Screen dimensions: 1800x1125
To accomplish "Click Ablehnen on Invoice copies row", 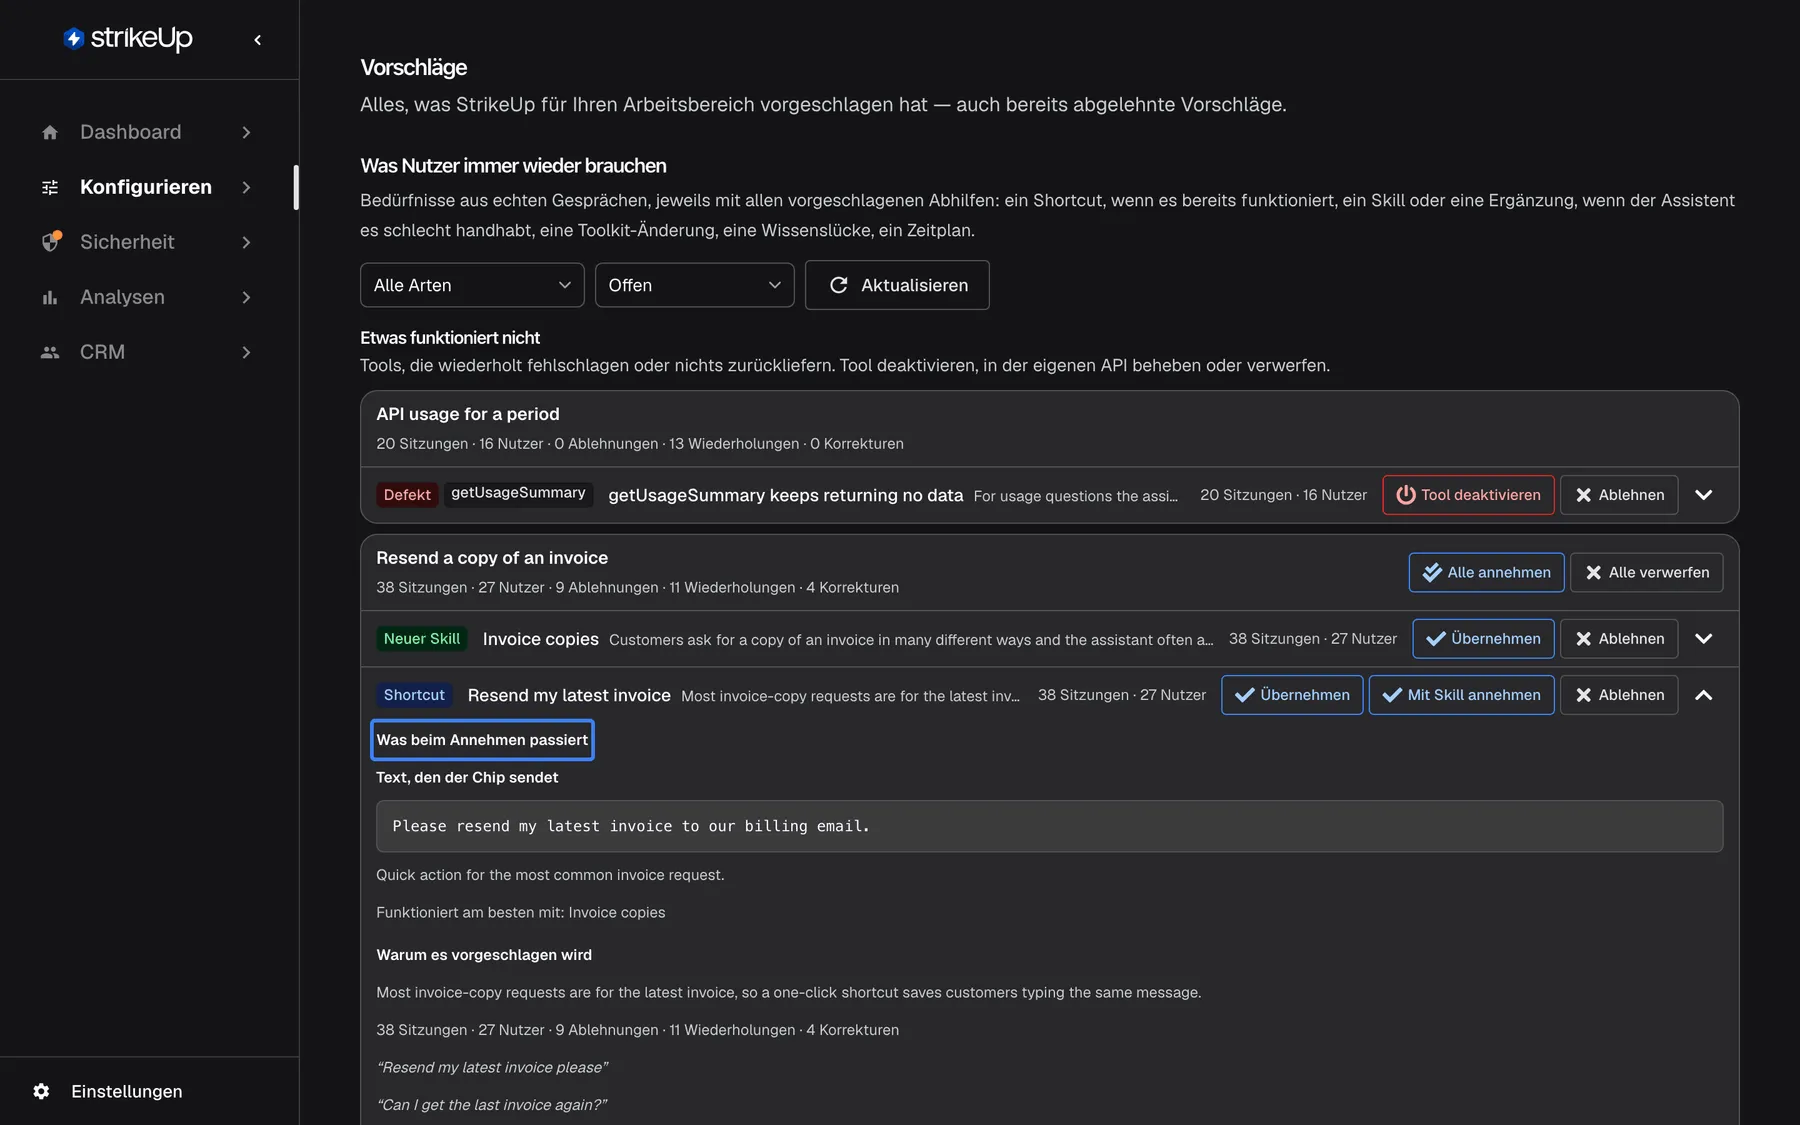I will click(x=1619, y=639).
